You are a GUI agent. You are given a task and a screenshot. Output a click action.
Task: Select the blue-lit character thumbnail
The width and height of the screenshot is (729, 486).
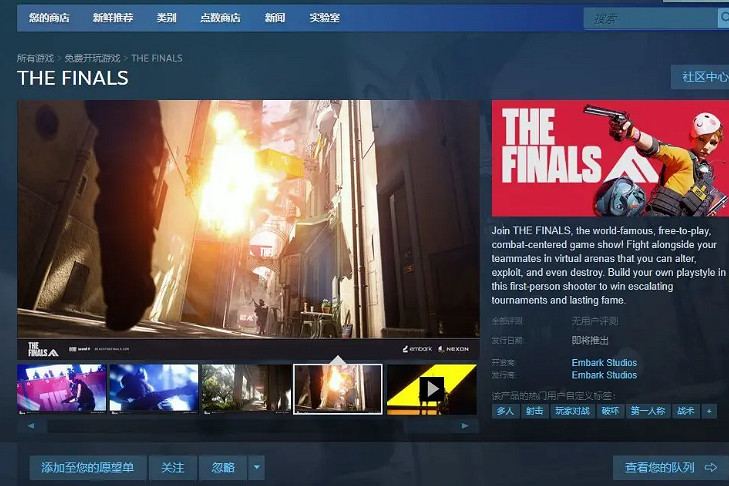[x=154, y=389]
